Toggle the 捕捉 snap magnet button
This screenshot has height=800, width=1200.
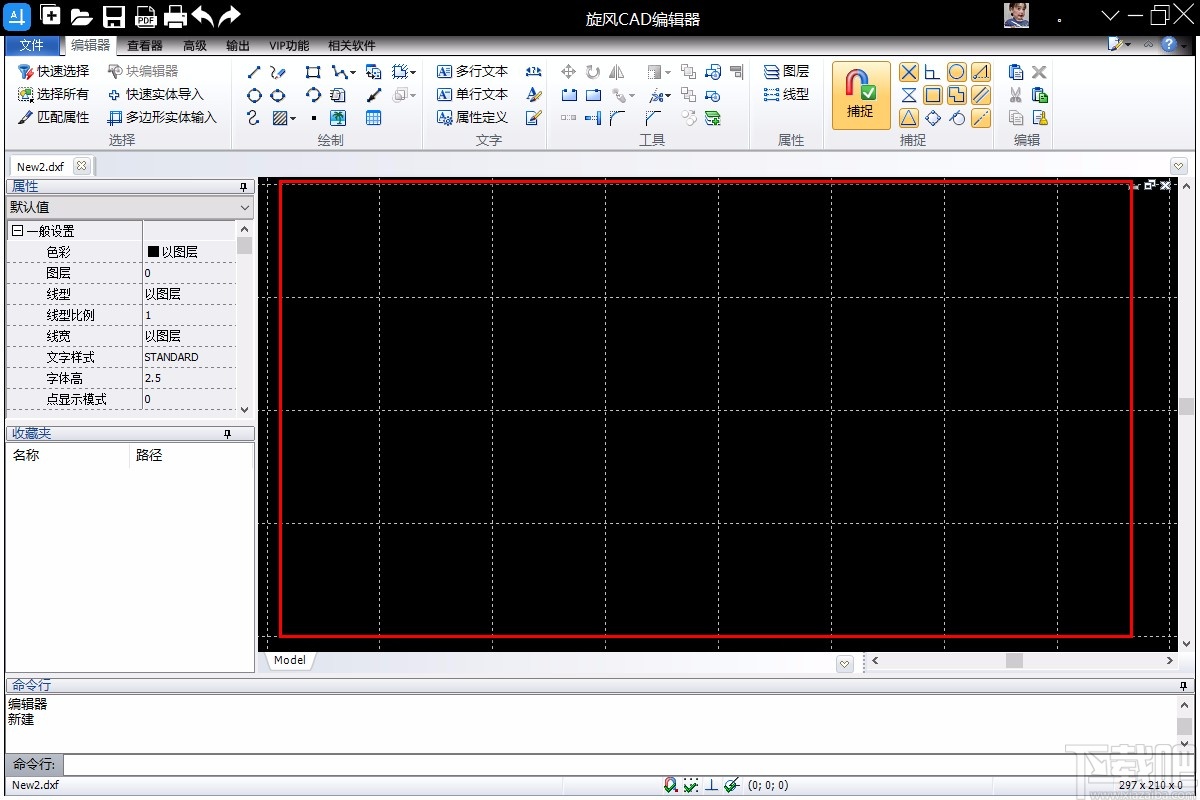tap(860, 95)
